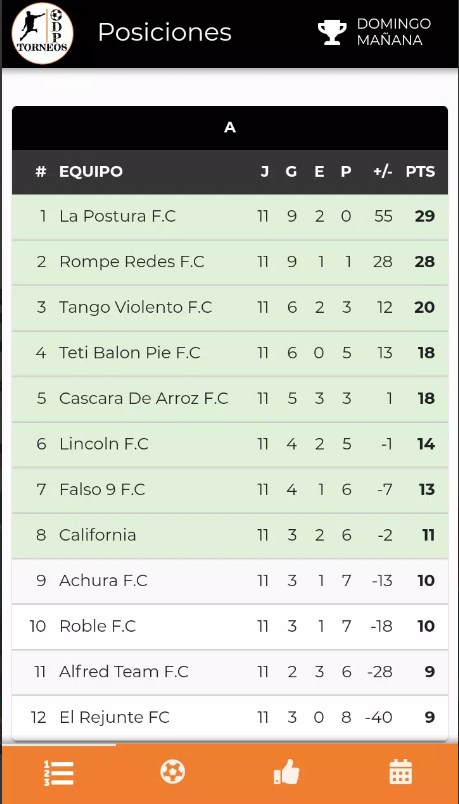Tap the trophy tournament icon
459x804 pixels.
click(x=332, y=32)
